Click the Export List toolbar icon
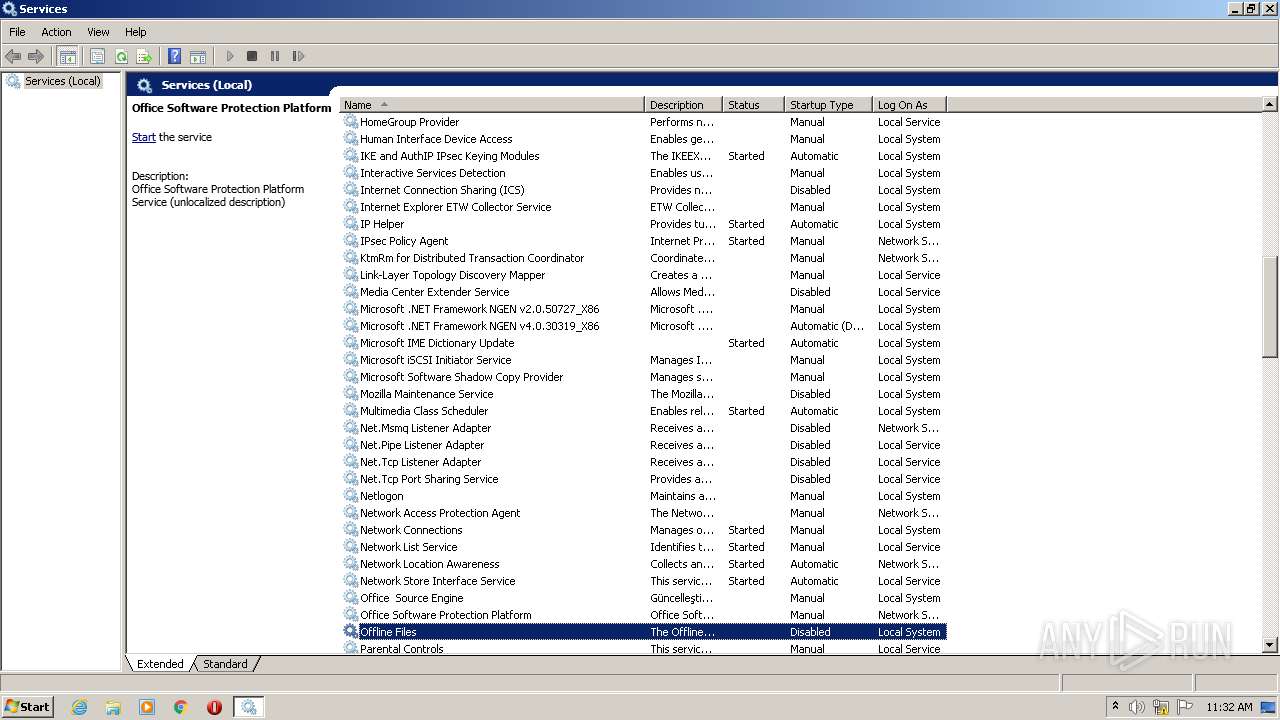 click(x=144, y=57)
